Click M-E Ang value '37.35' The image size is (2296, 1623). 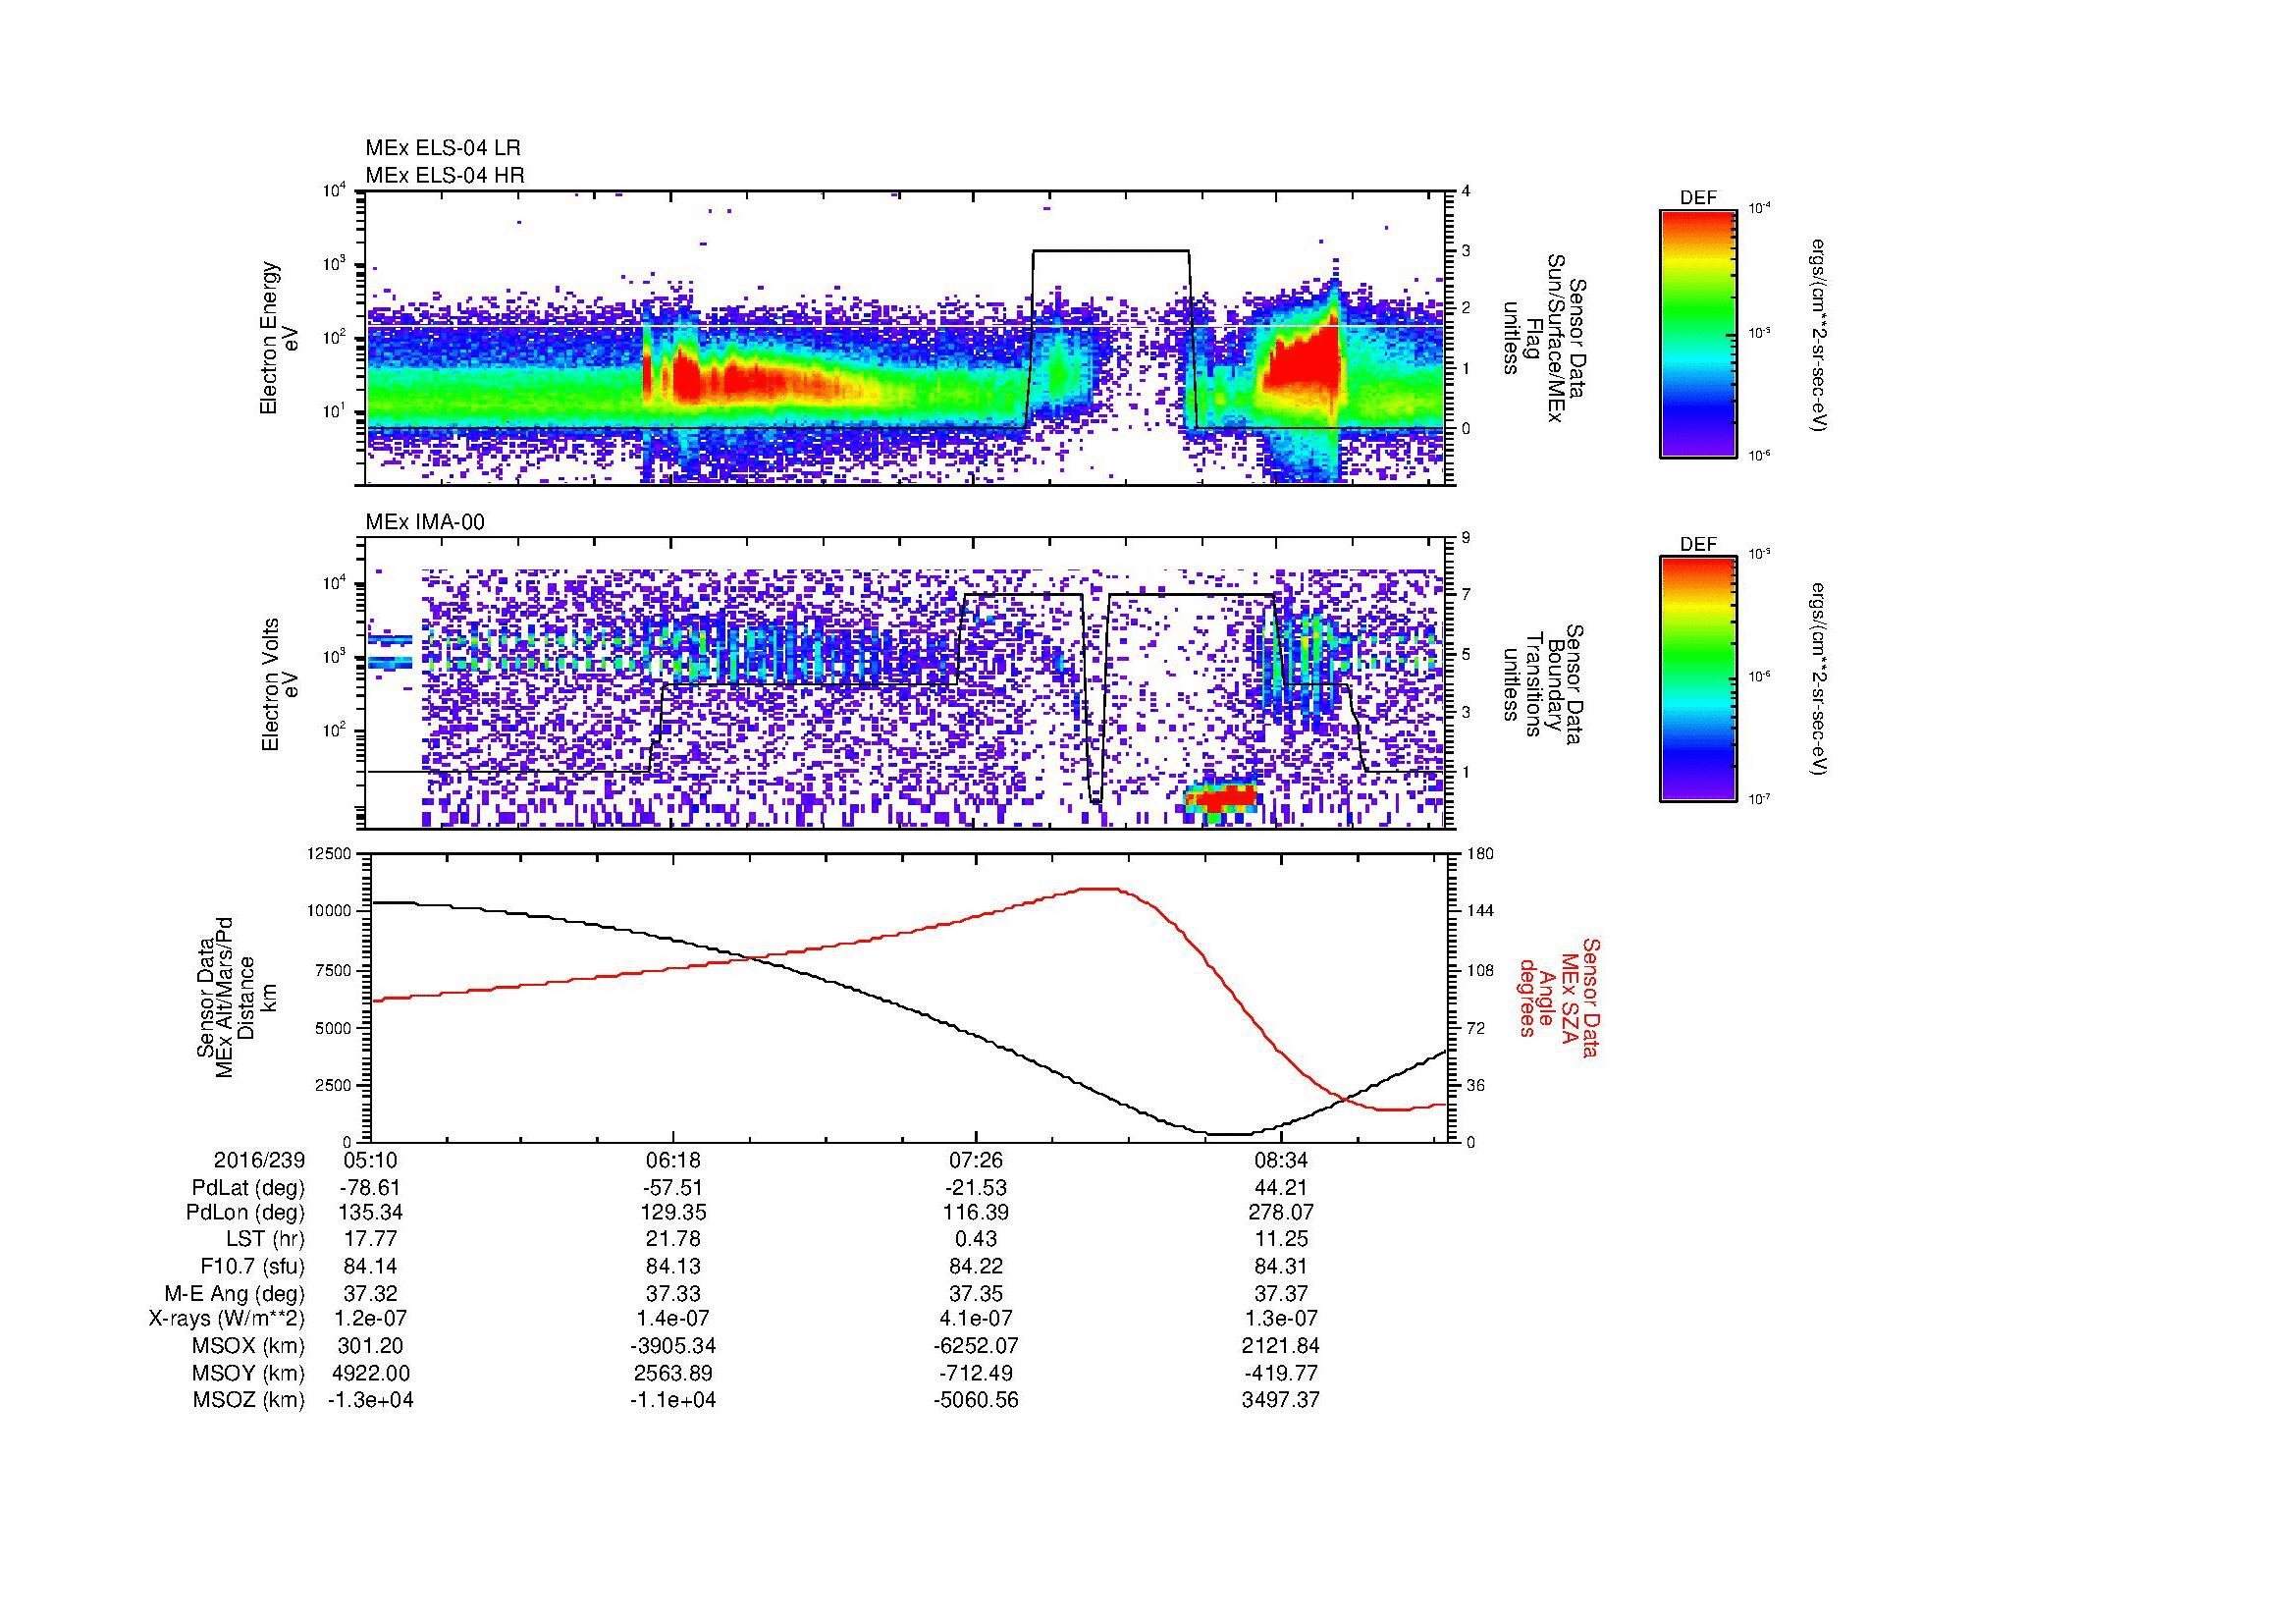[975, 1294]
